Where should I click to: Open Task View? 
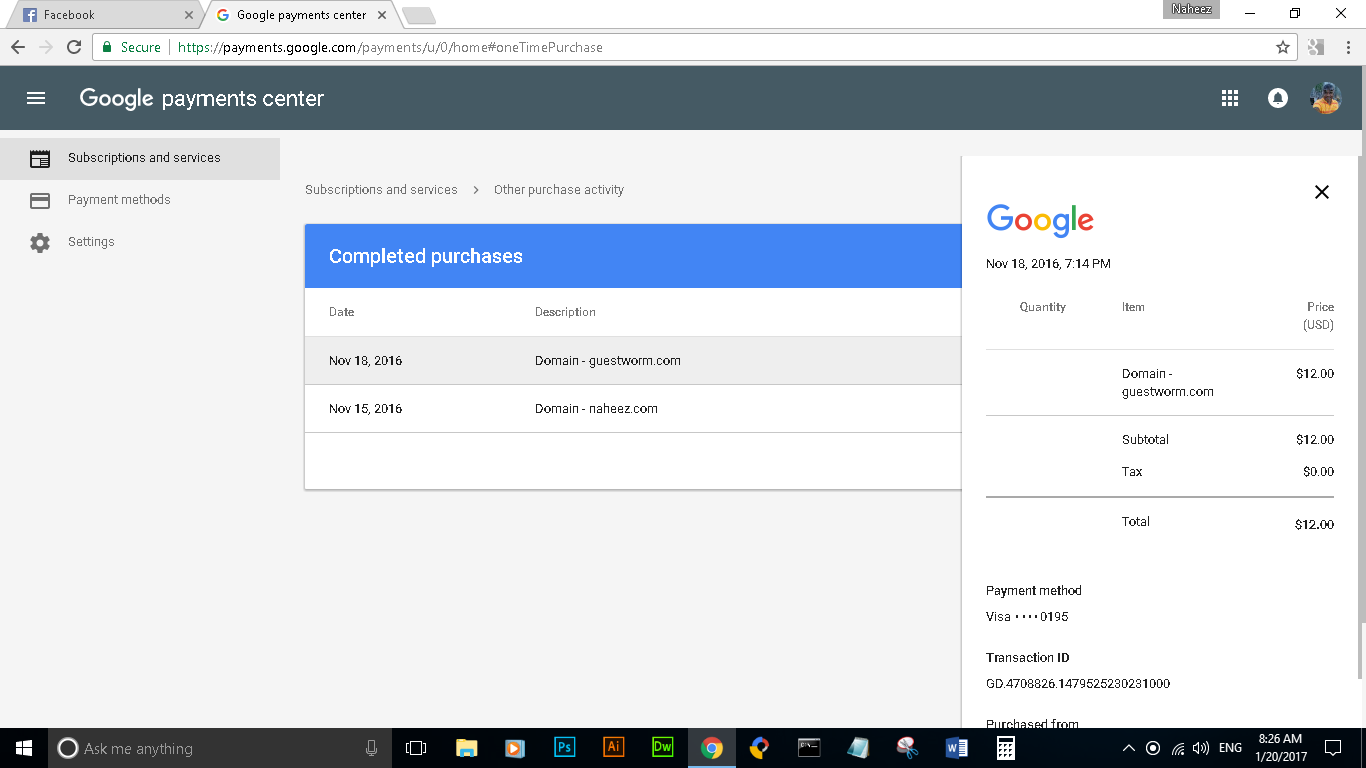tap(416, 748)
